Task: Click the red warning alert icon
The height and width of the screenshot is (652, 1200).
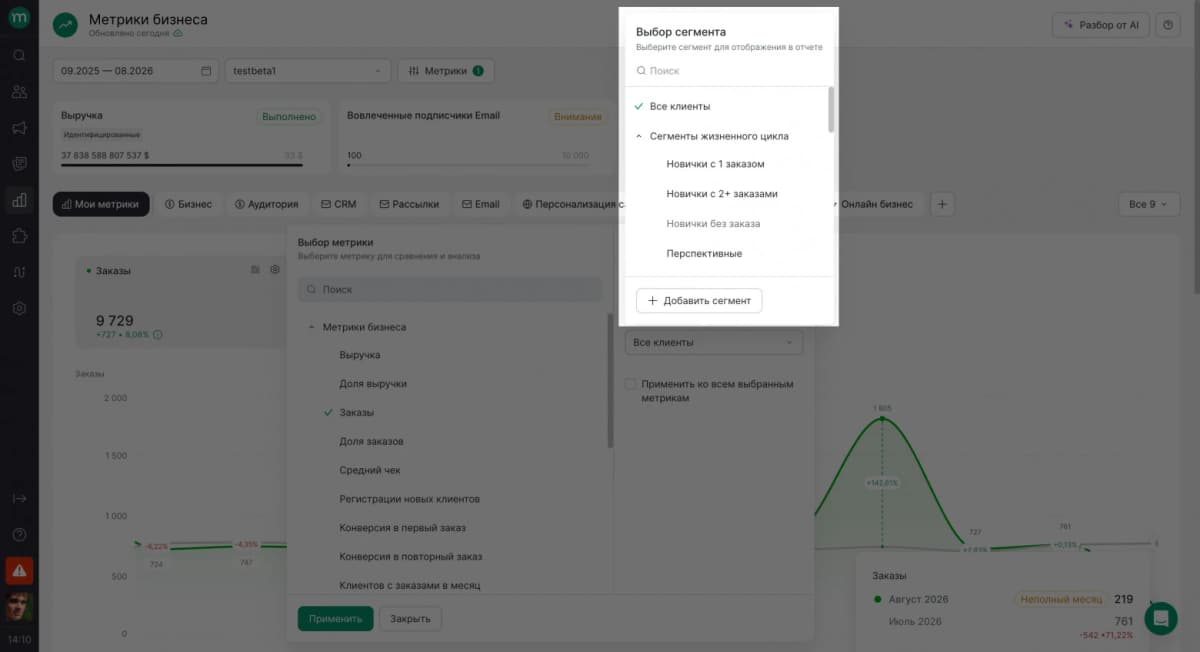Action: coord(19,570)
